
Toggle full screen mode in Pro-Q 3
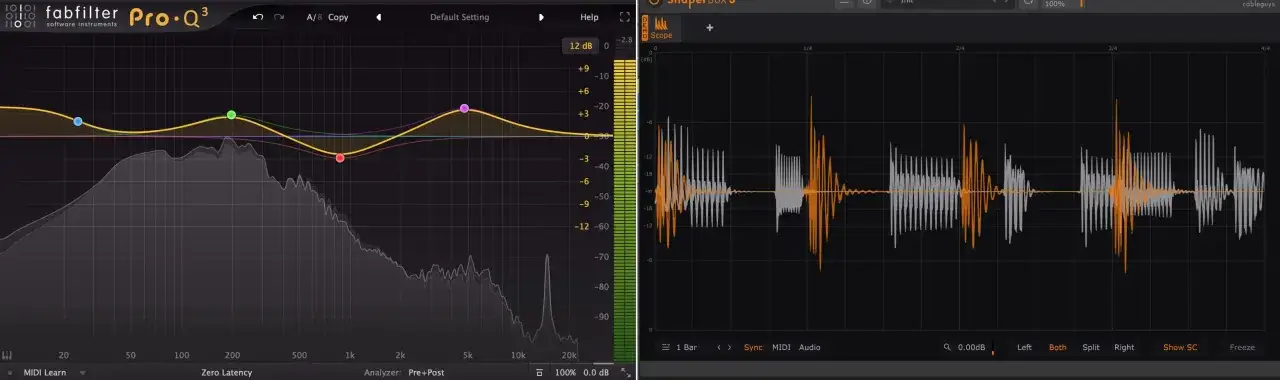pos(625,17)
